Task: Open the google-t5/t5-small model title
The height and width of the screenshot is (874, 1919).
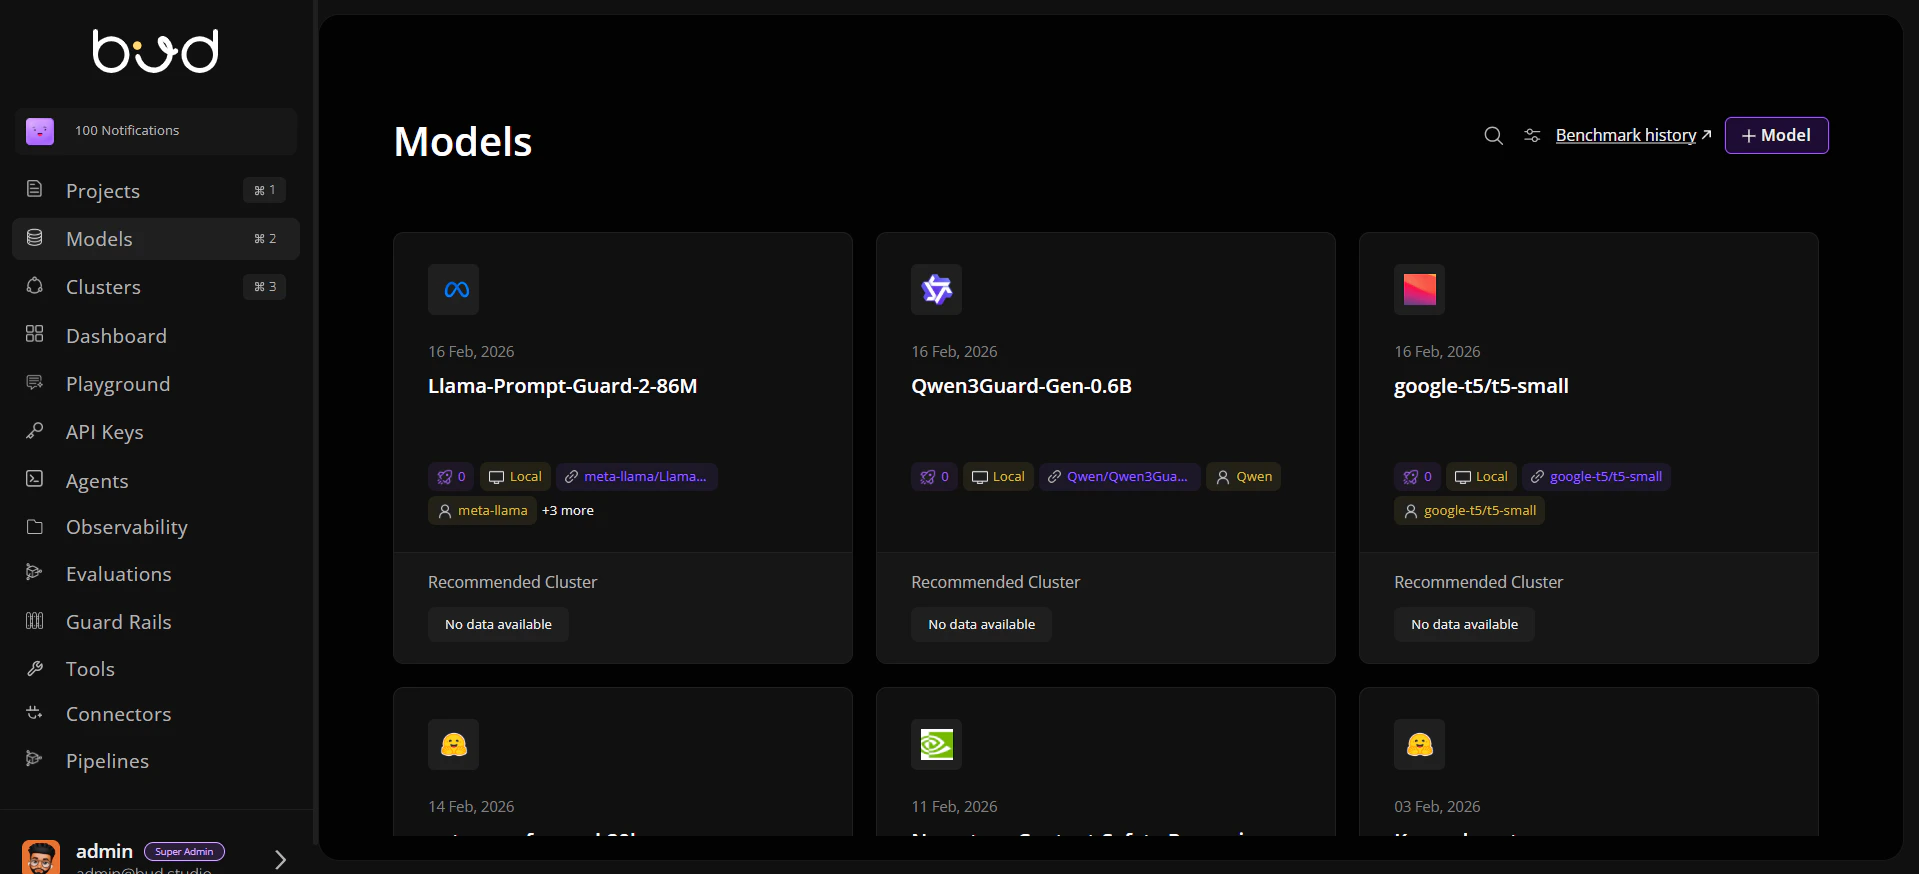Action: 1481,387
